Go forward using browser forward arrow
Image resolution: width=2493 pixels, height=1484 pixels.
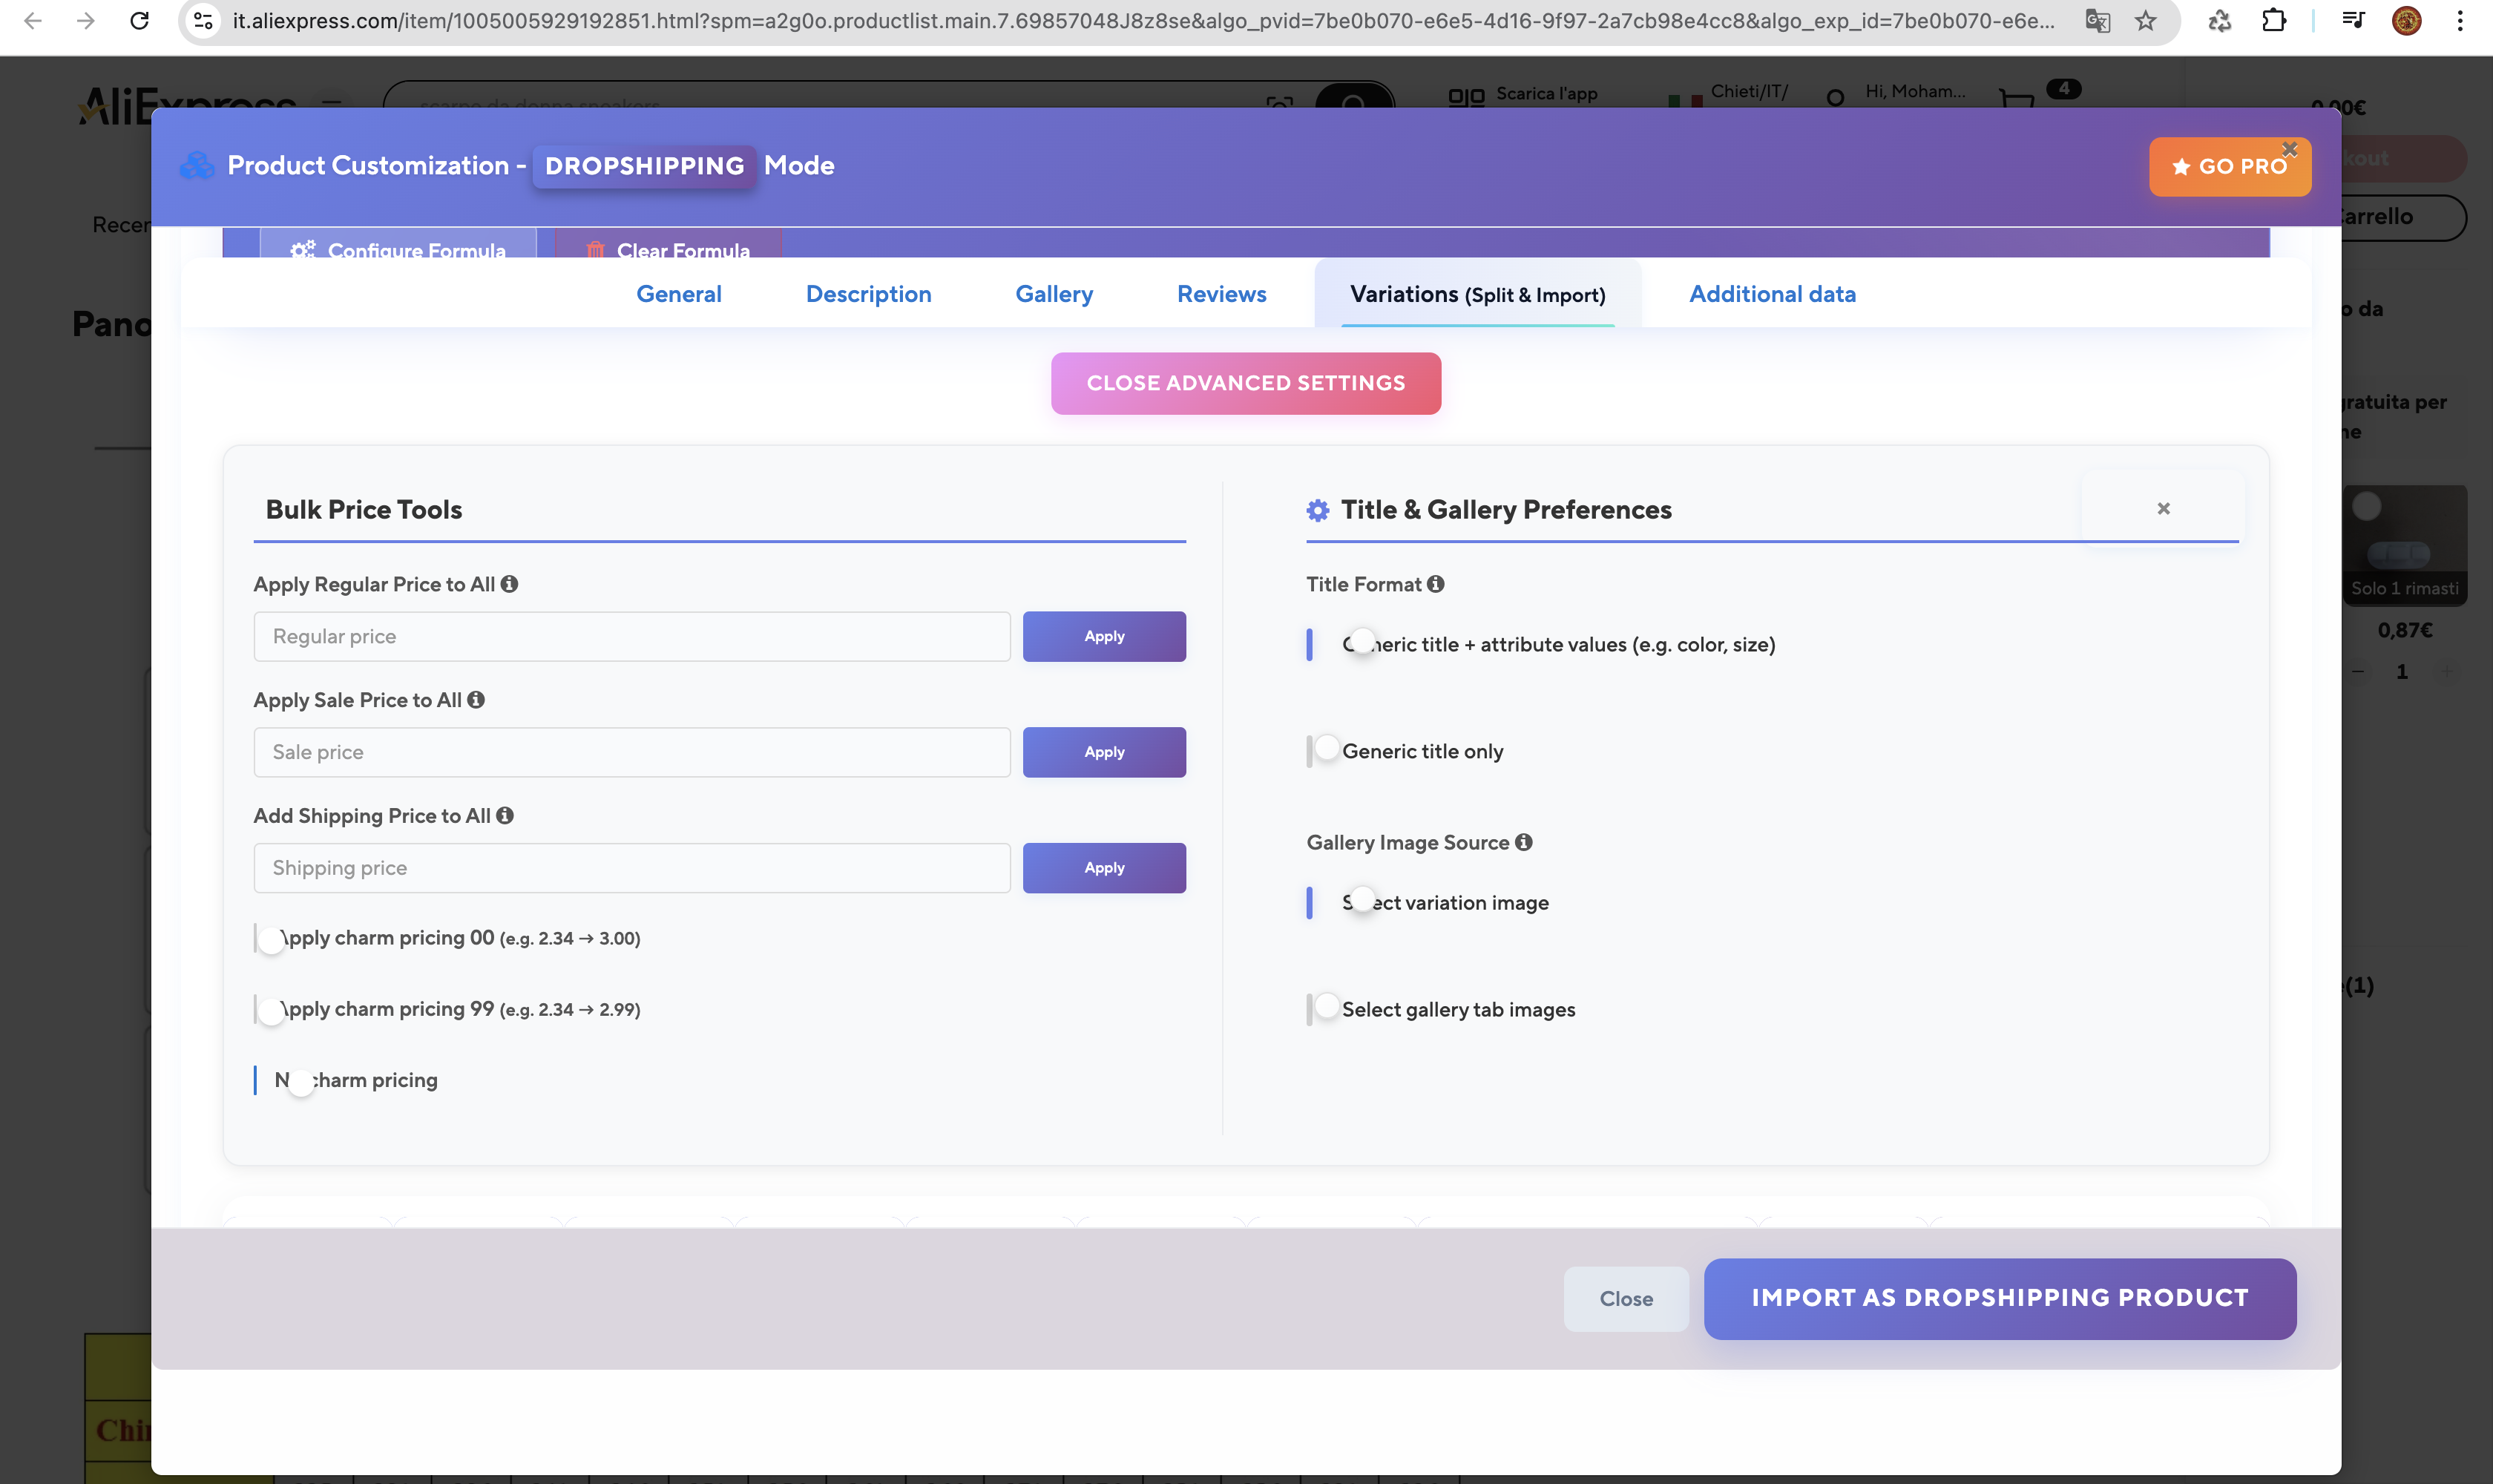[x=85, y=20]
